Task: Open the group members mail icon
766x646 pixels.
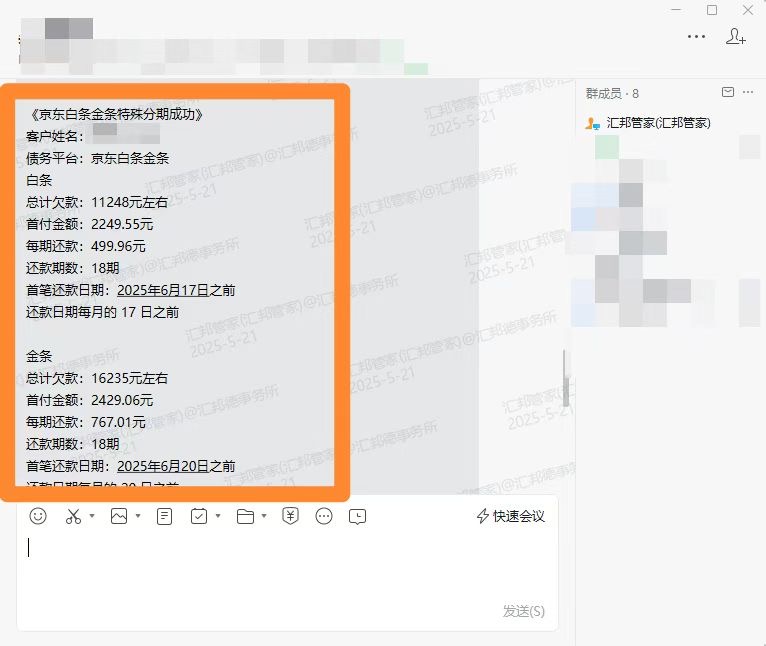Action: [728, 92]
